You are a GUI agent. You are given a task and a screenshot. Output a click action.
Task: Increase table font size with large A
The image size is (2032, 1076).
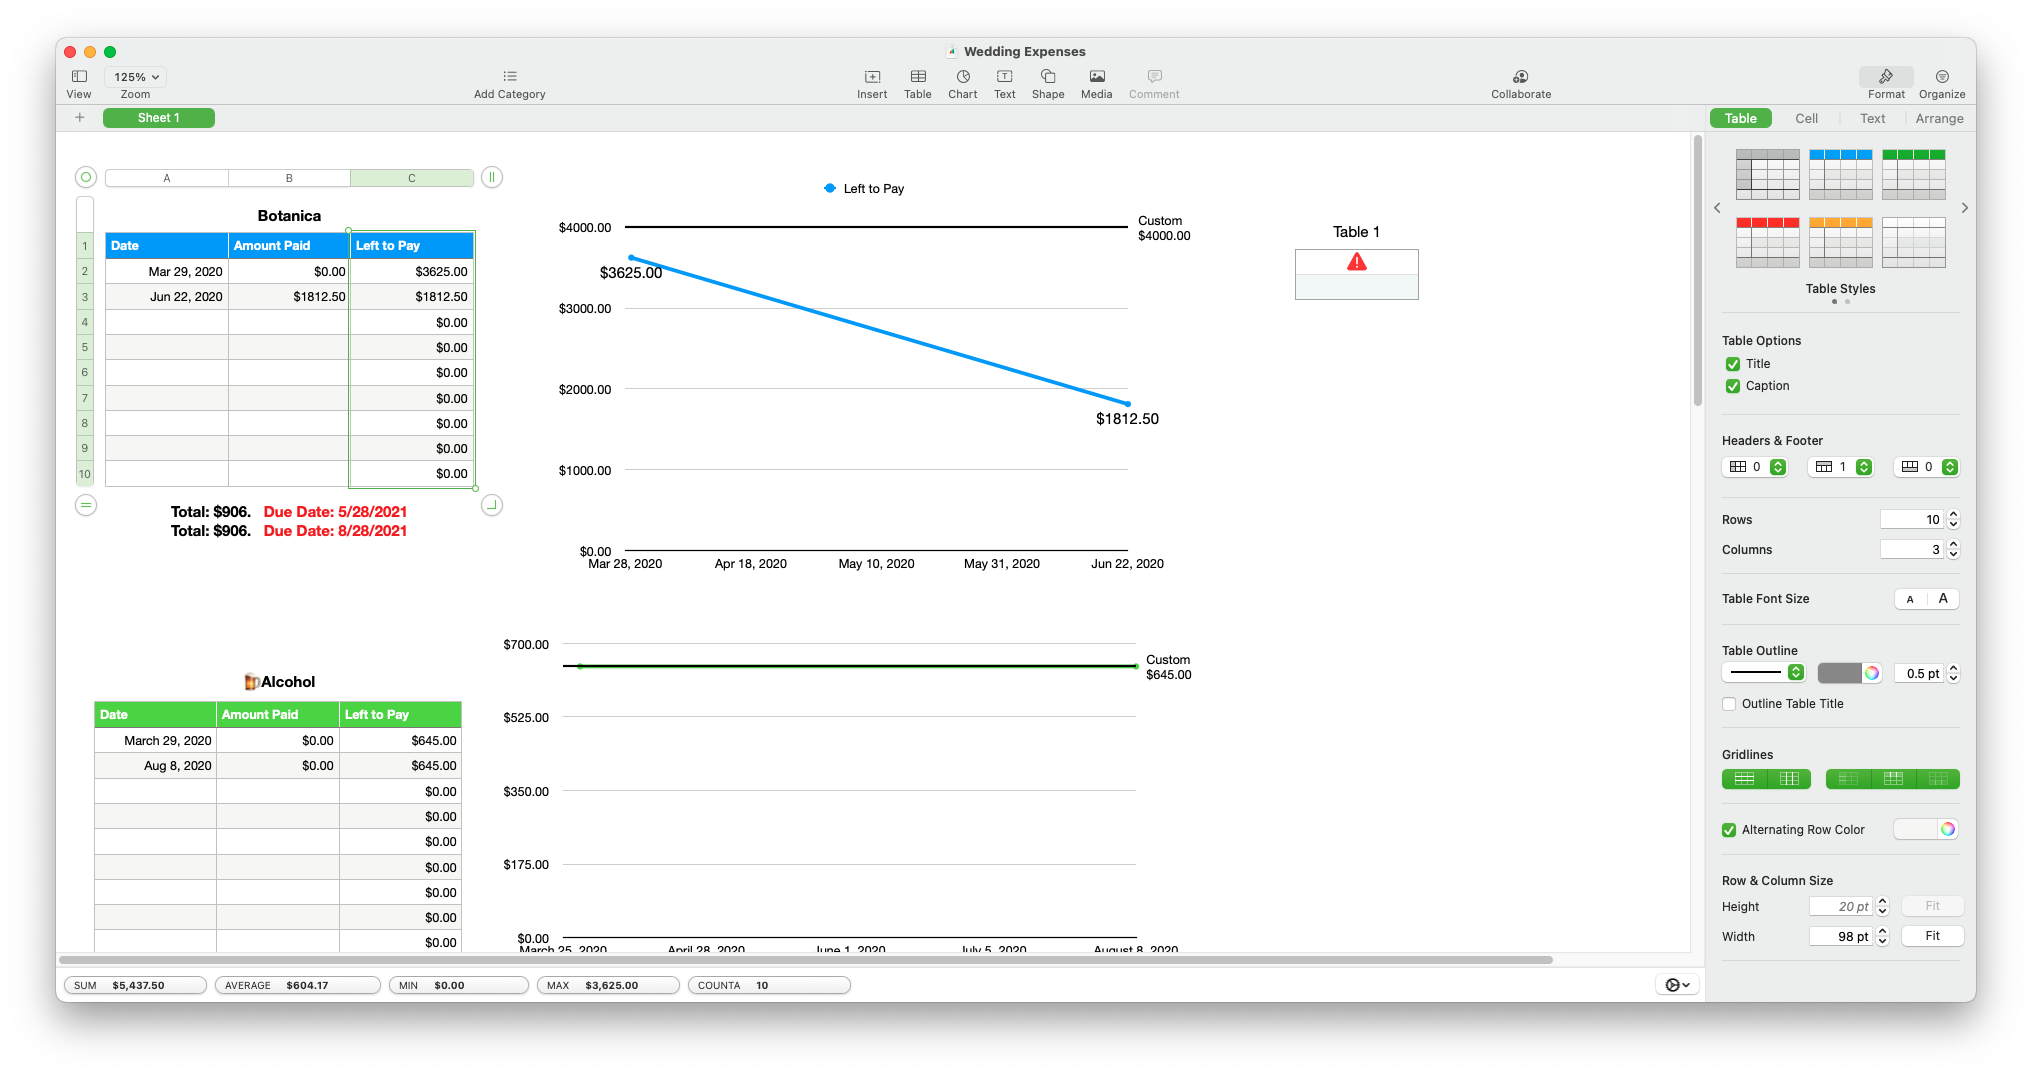click(1943, 599)
